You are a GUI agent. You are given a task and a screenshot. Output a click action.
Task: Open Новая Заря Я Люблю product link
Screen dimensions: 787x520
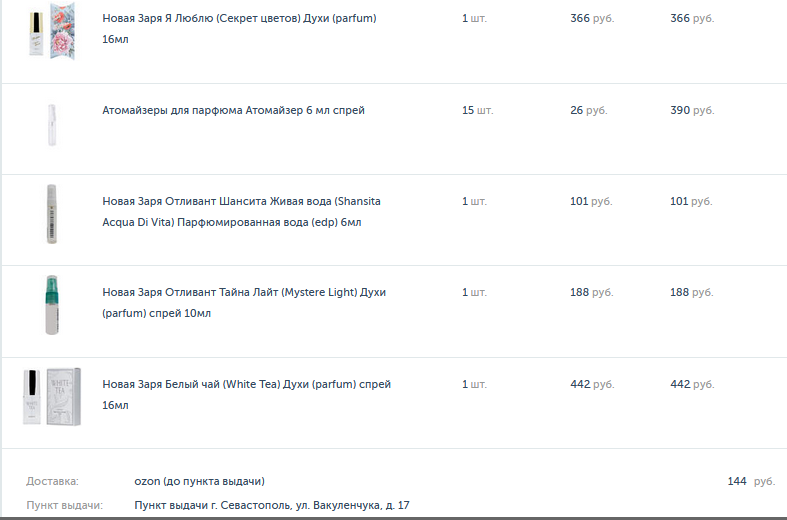239,29
